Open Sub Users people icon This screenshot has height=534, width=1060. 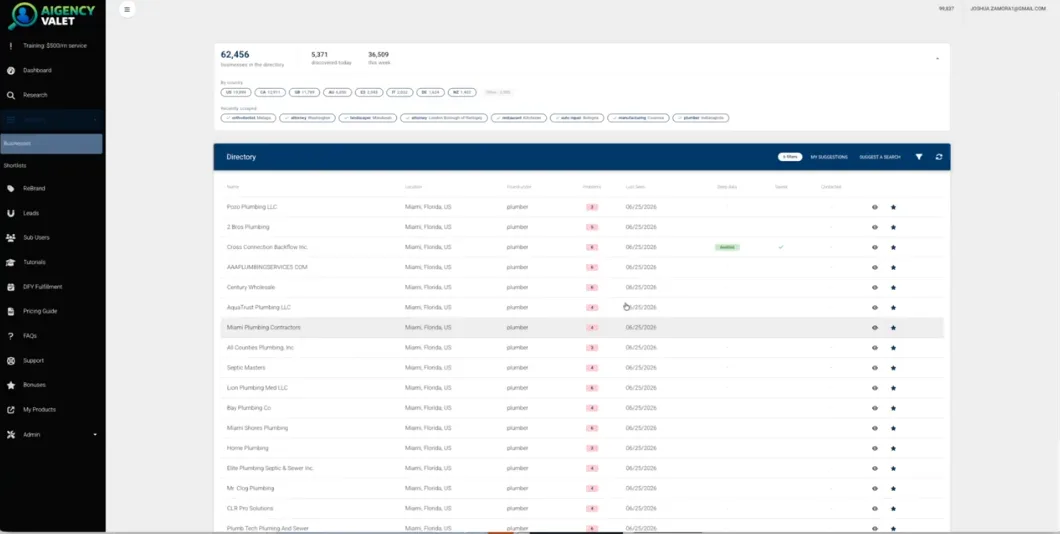11,238
